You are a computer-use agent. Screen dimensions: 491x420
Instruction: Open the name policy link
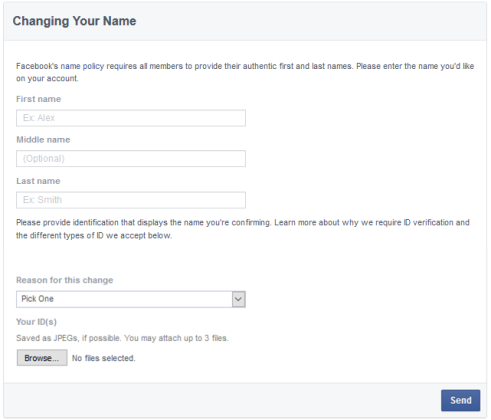coord(82,66)
